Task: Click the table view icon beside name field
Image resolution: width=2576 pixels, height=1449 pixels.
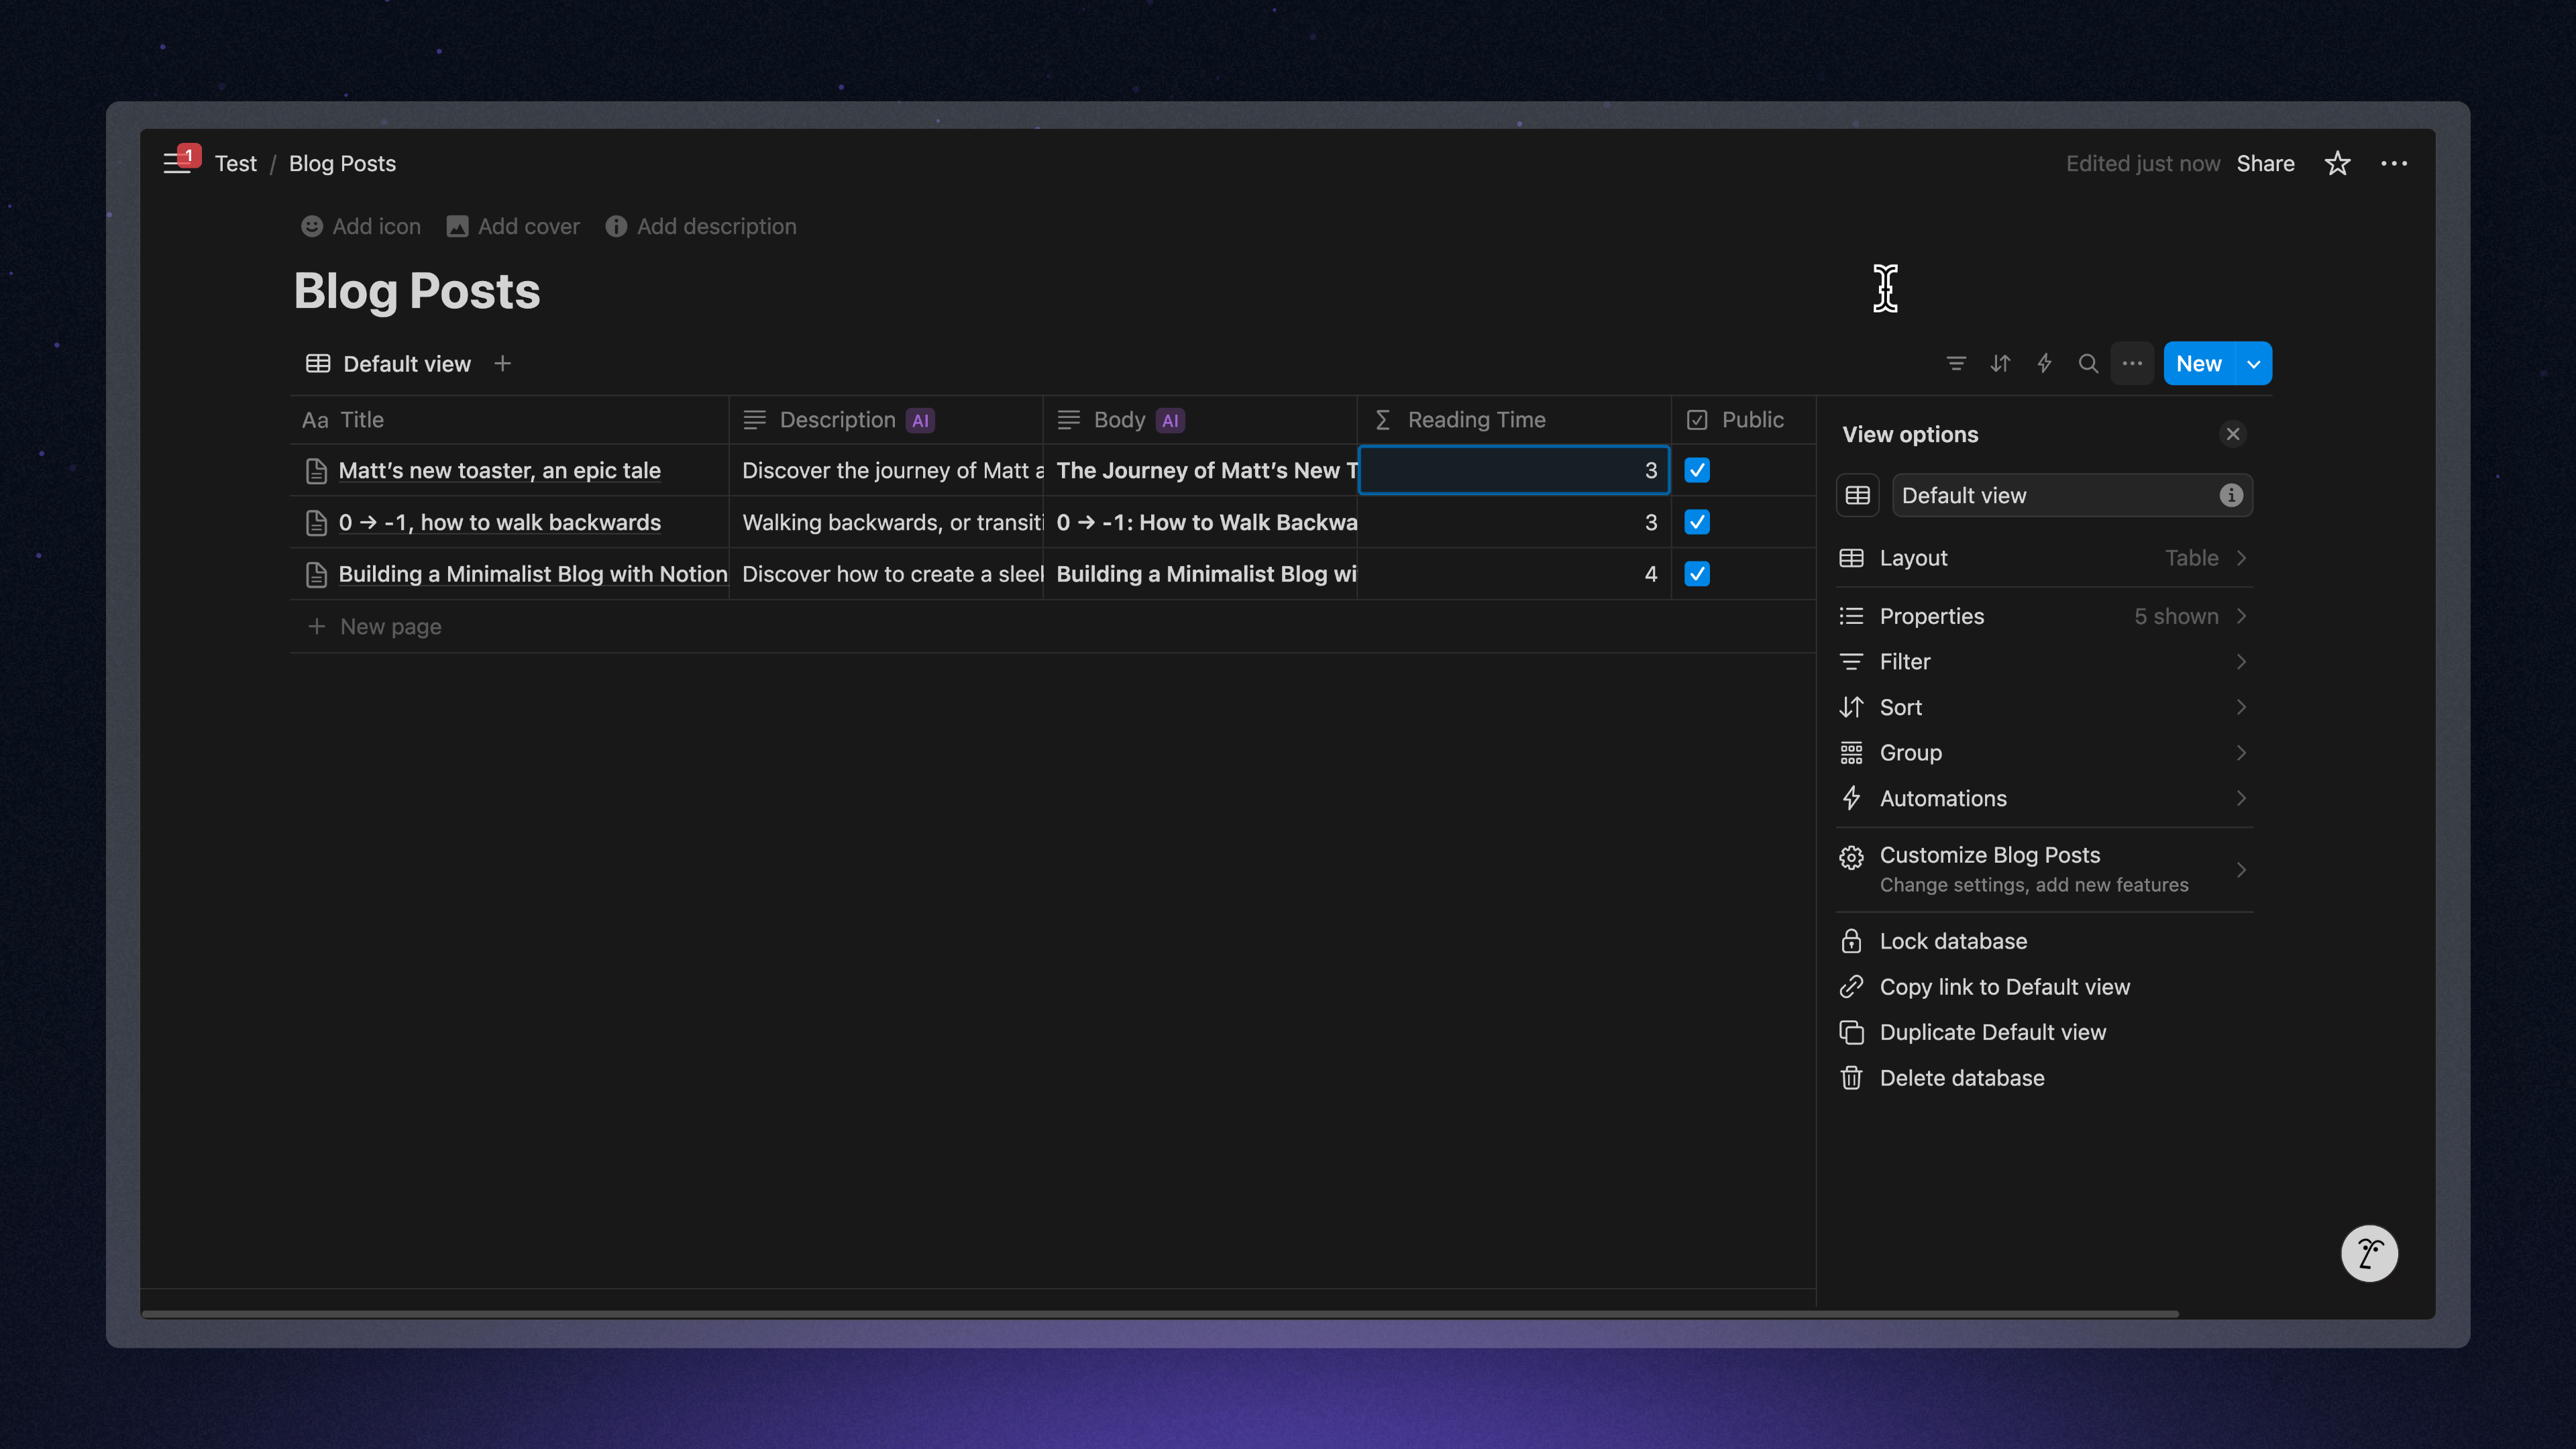Action: (1858, 496)
